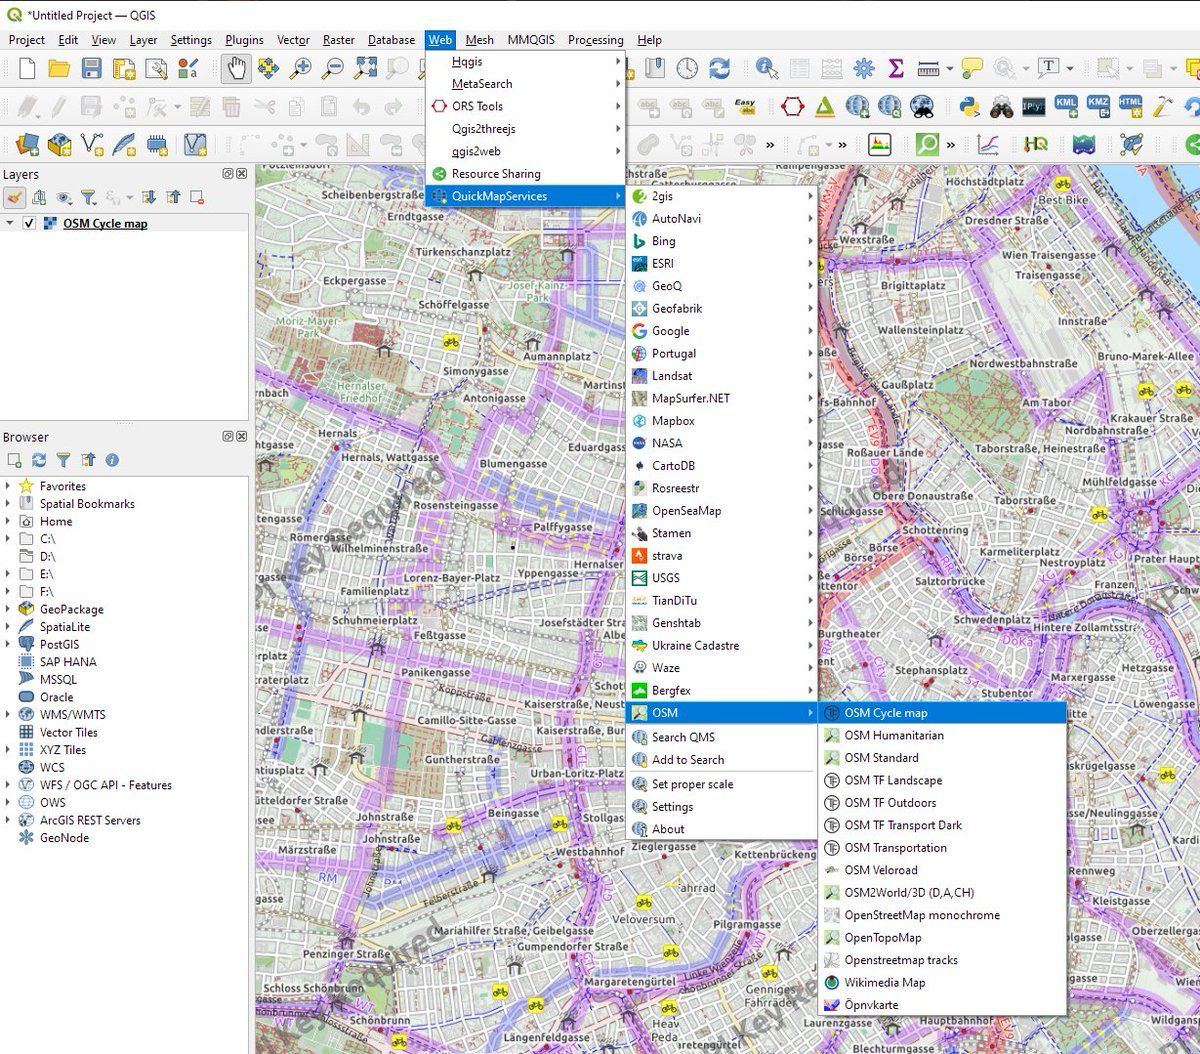
Task: Click the Zoom Full extent icon
Action: click(366, 68)
